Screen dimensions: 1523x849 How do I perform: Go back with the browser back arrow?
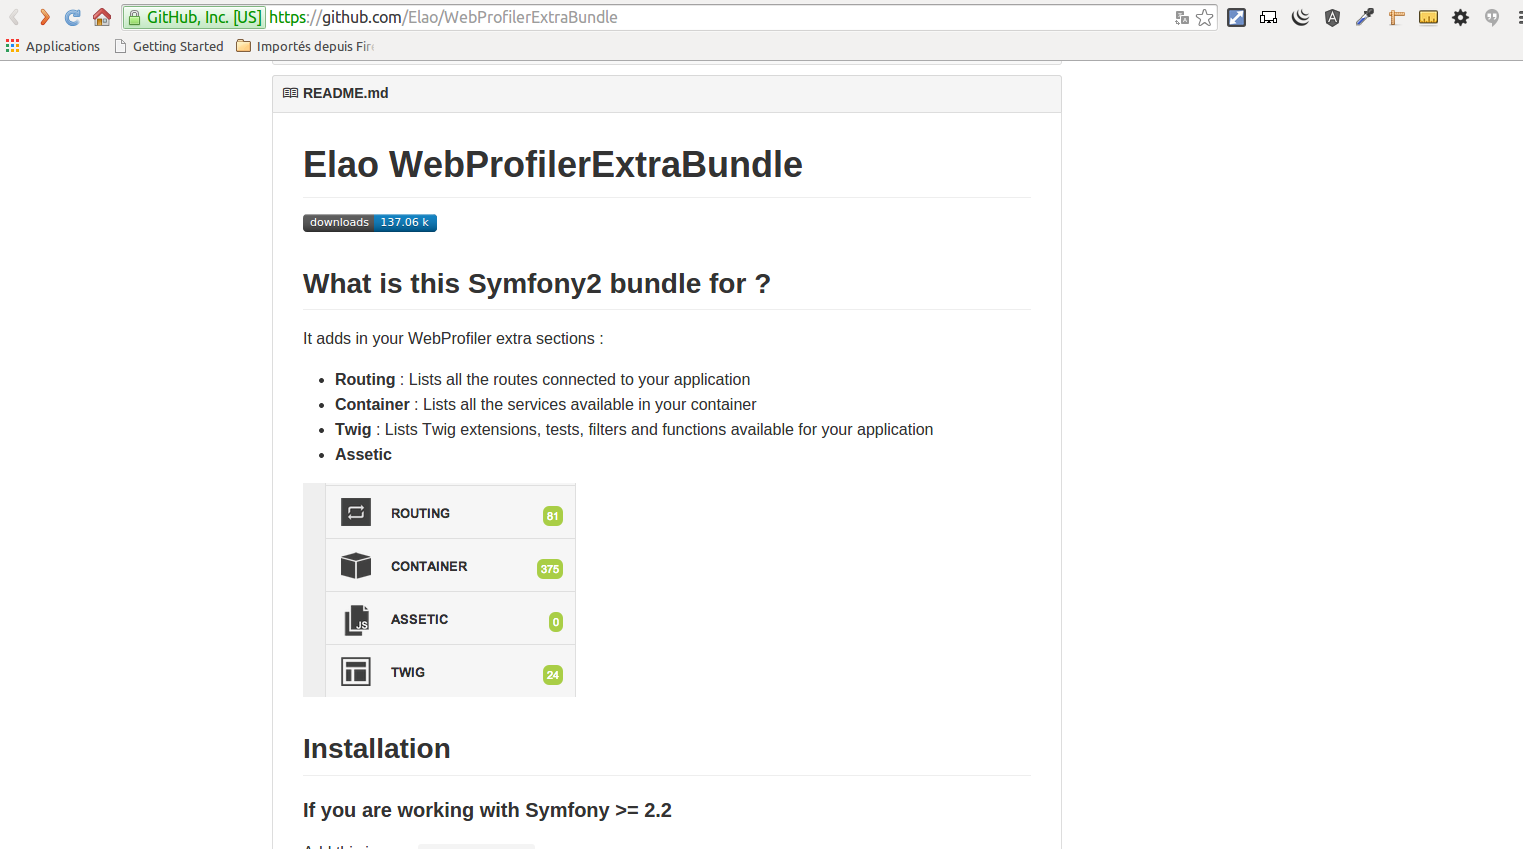tap(15, 17)
